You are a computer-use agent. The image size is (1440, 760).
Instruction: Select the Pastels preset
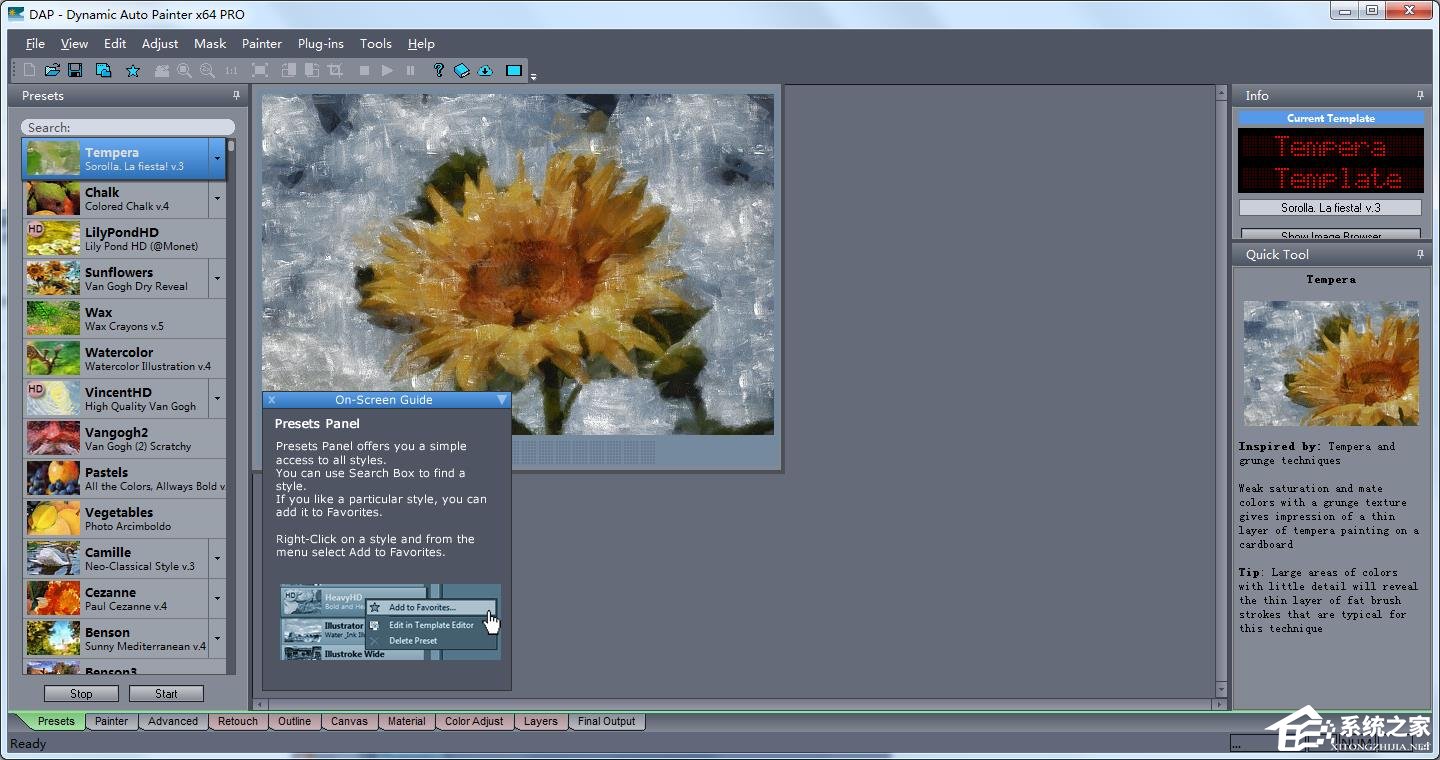click(x=124, y=479)
